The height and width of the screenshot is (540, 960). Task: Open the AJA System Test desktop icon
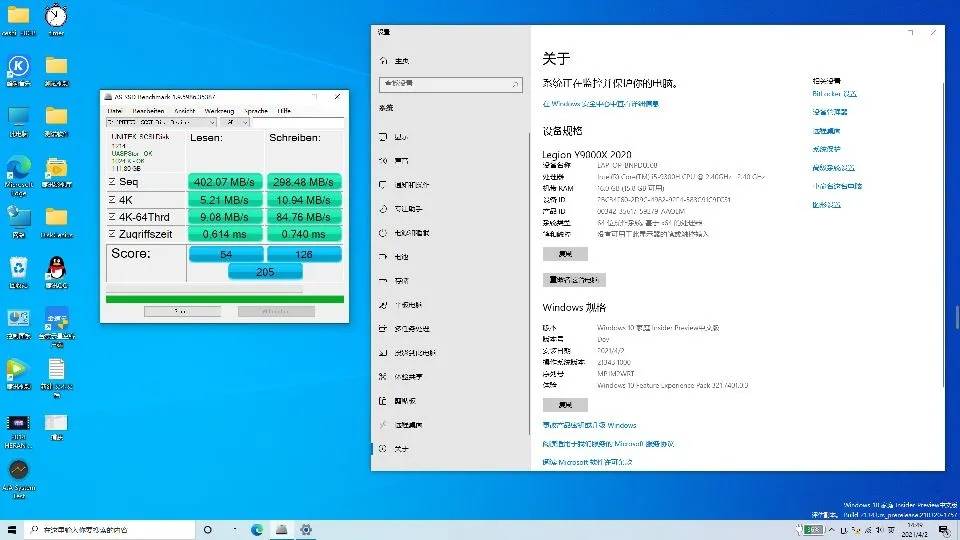pos(18,479)
